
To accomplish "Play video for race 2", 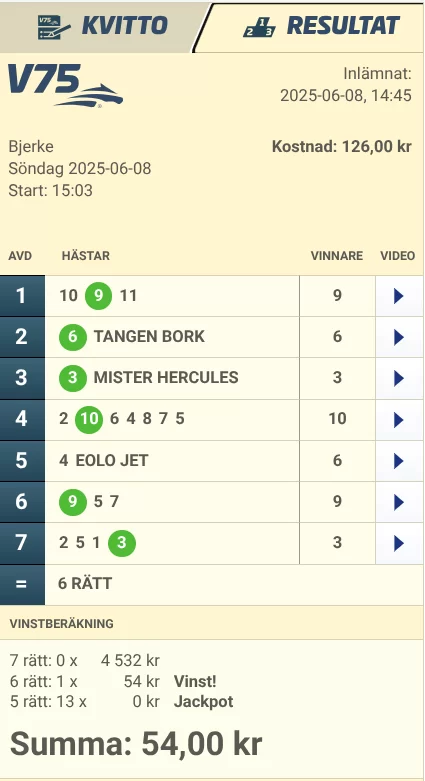I will coord(399,337).
